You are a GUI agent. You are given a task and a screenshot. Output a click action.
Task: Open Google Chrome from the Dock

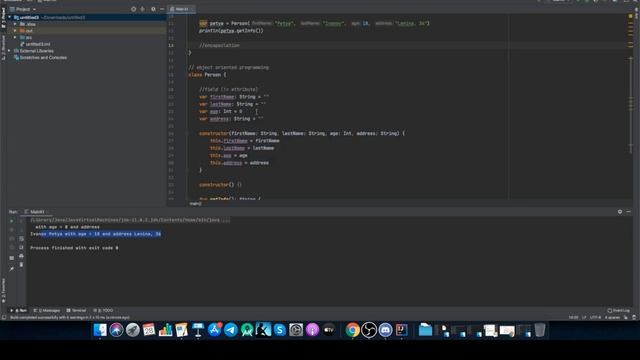(x=353, y=330)
